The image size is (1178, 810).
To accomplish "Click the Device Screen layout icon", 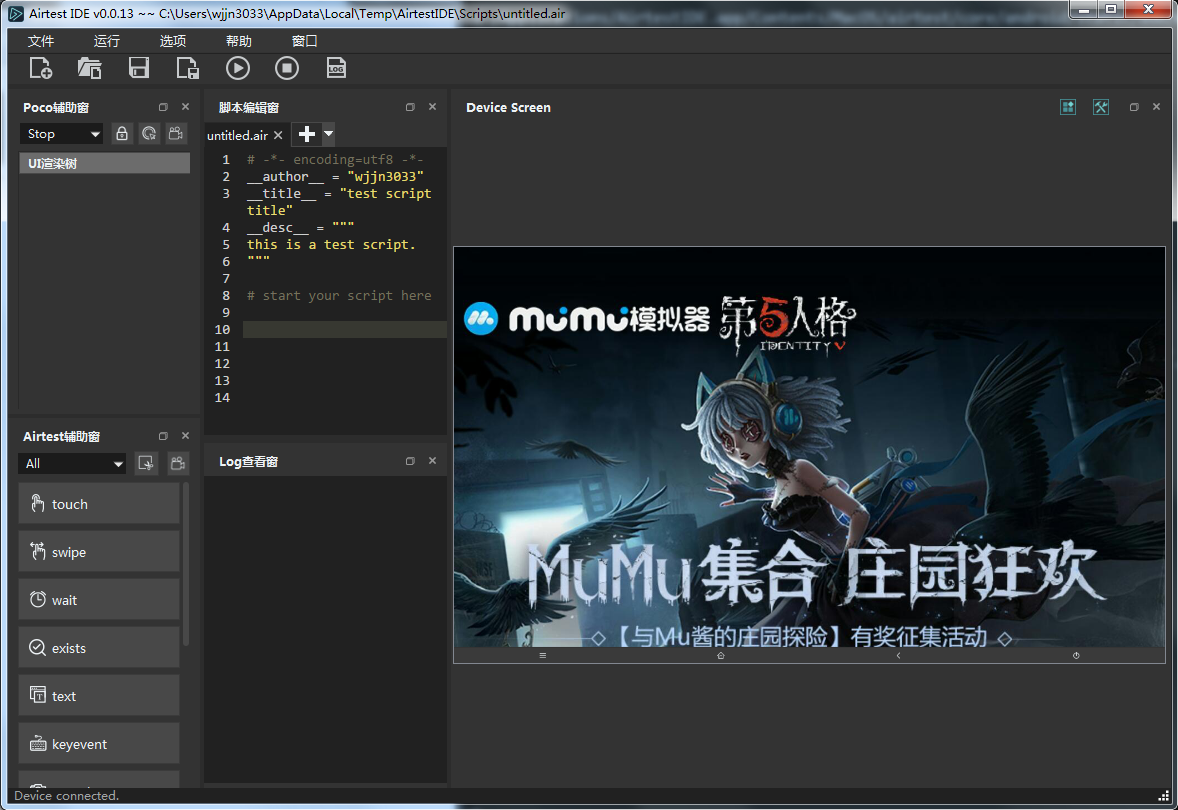I will [x=1068, y=107].
